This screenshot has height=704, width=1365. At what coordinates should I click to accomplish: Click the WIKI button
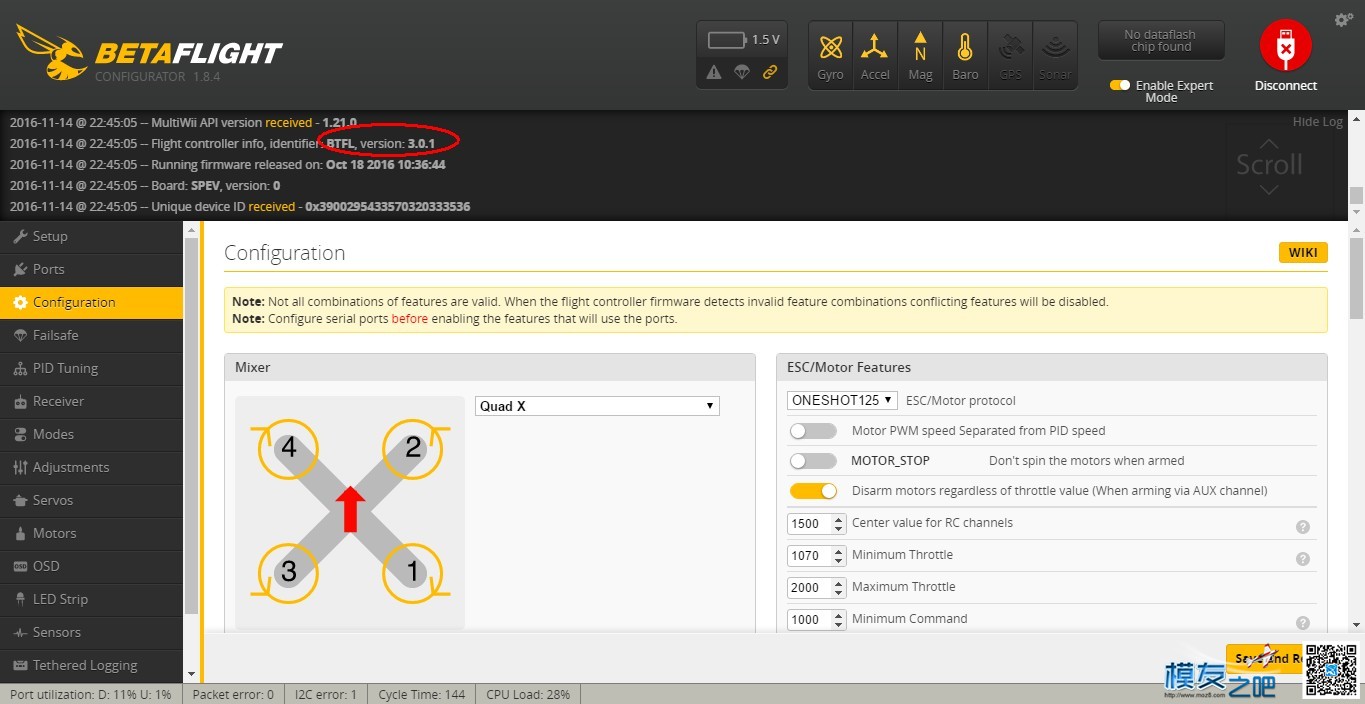coord(1303,253)
